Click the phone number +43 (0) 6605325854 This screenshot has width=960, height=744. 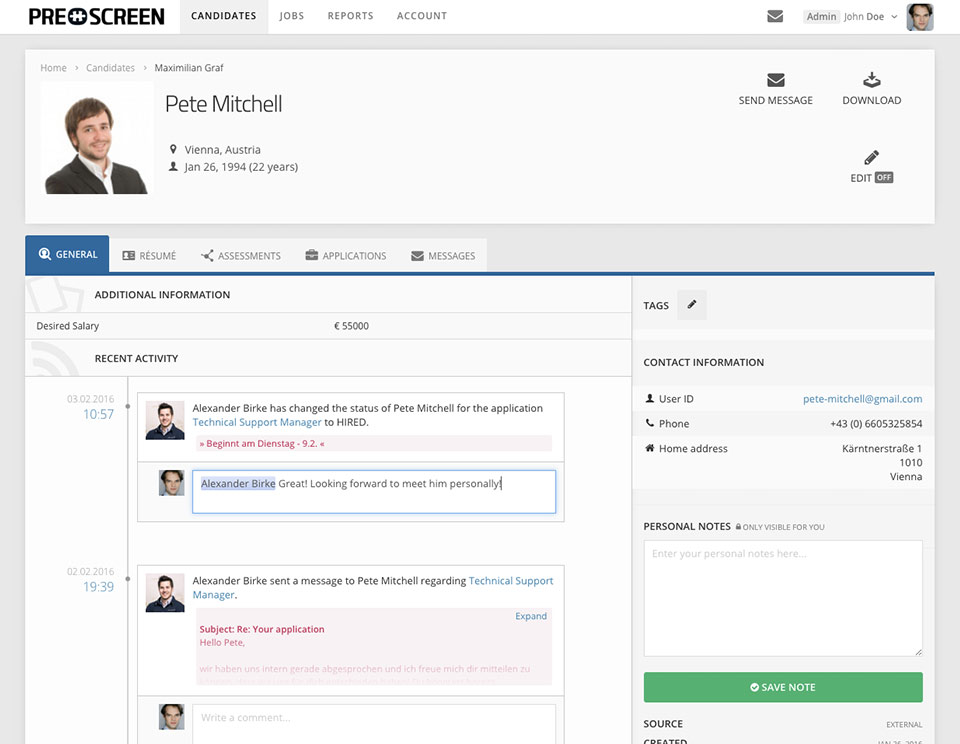point(876,424)
